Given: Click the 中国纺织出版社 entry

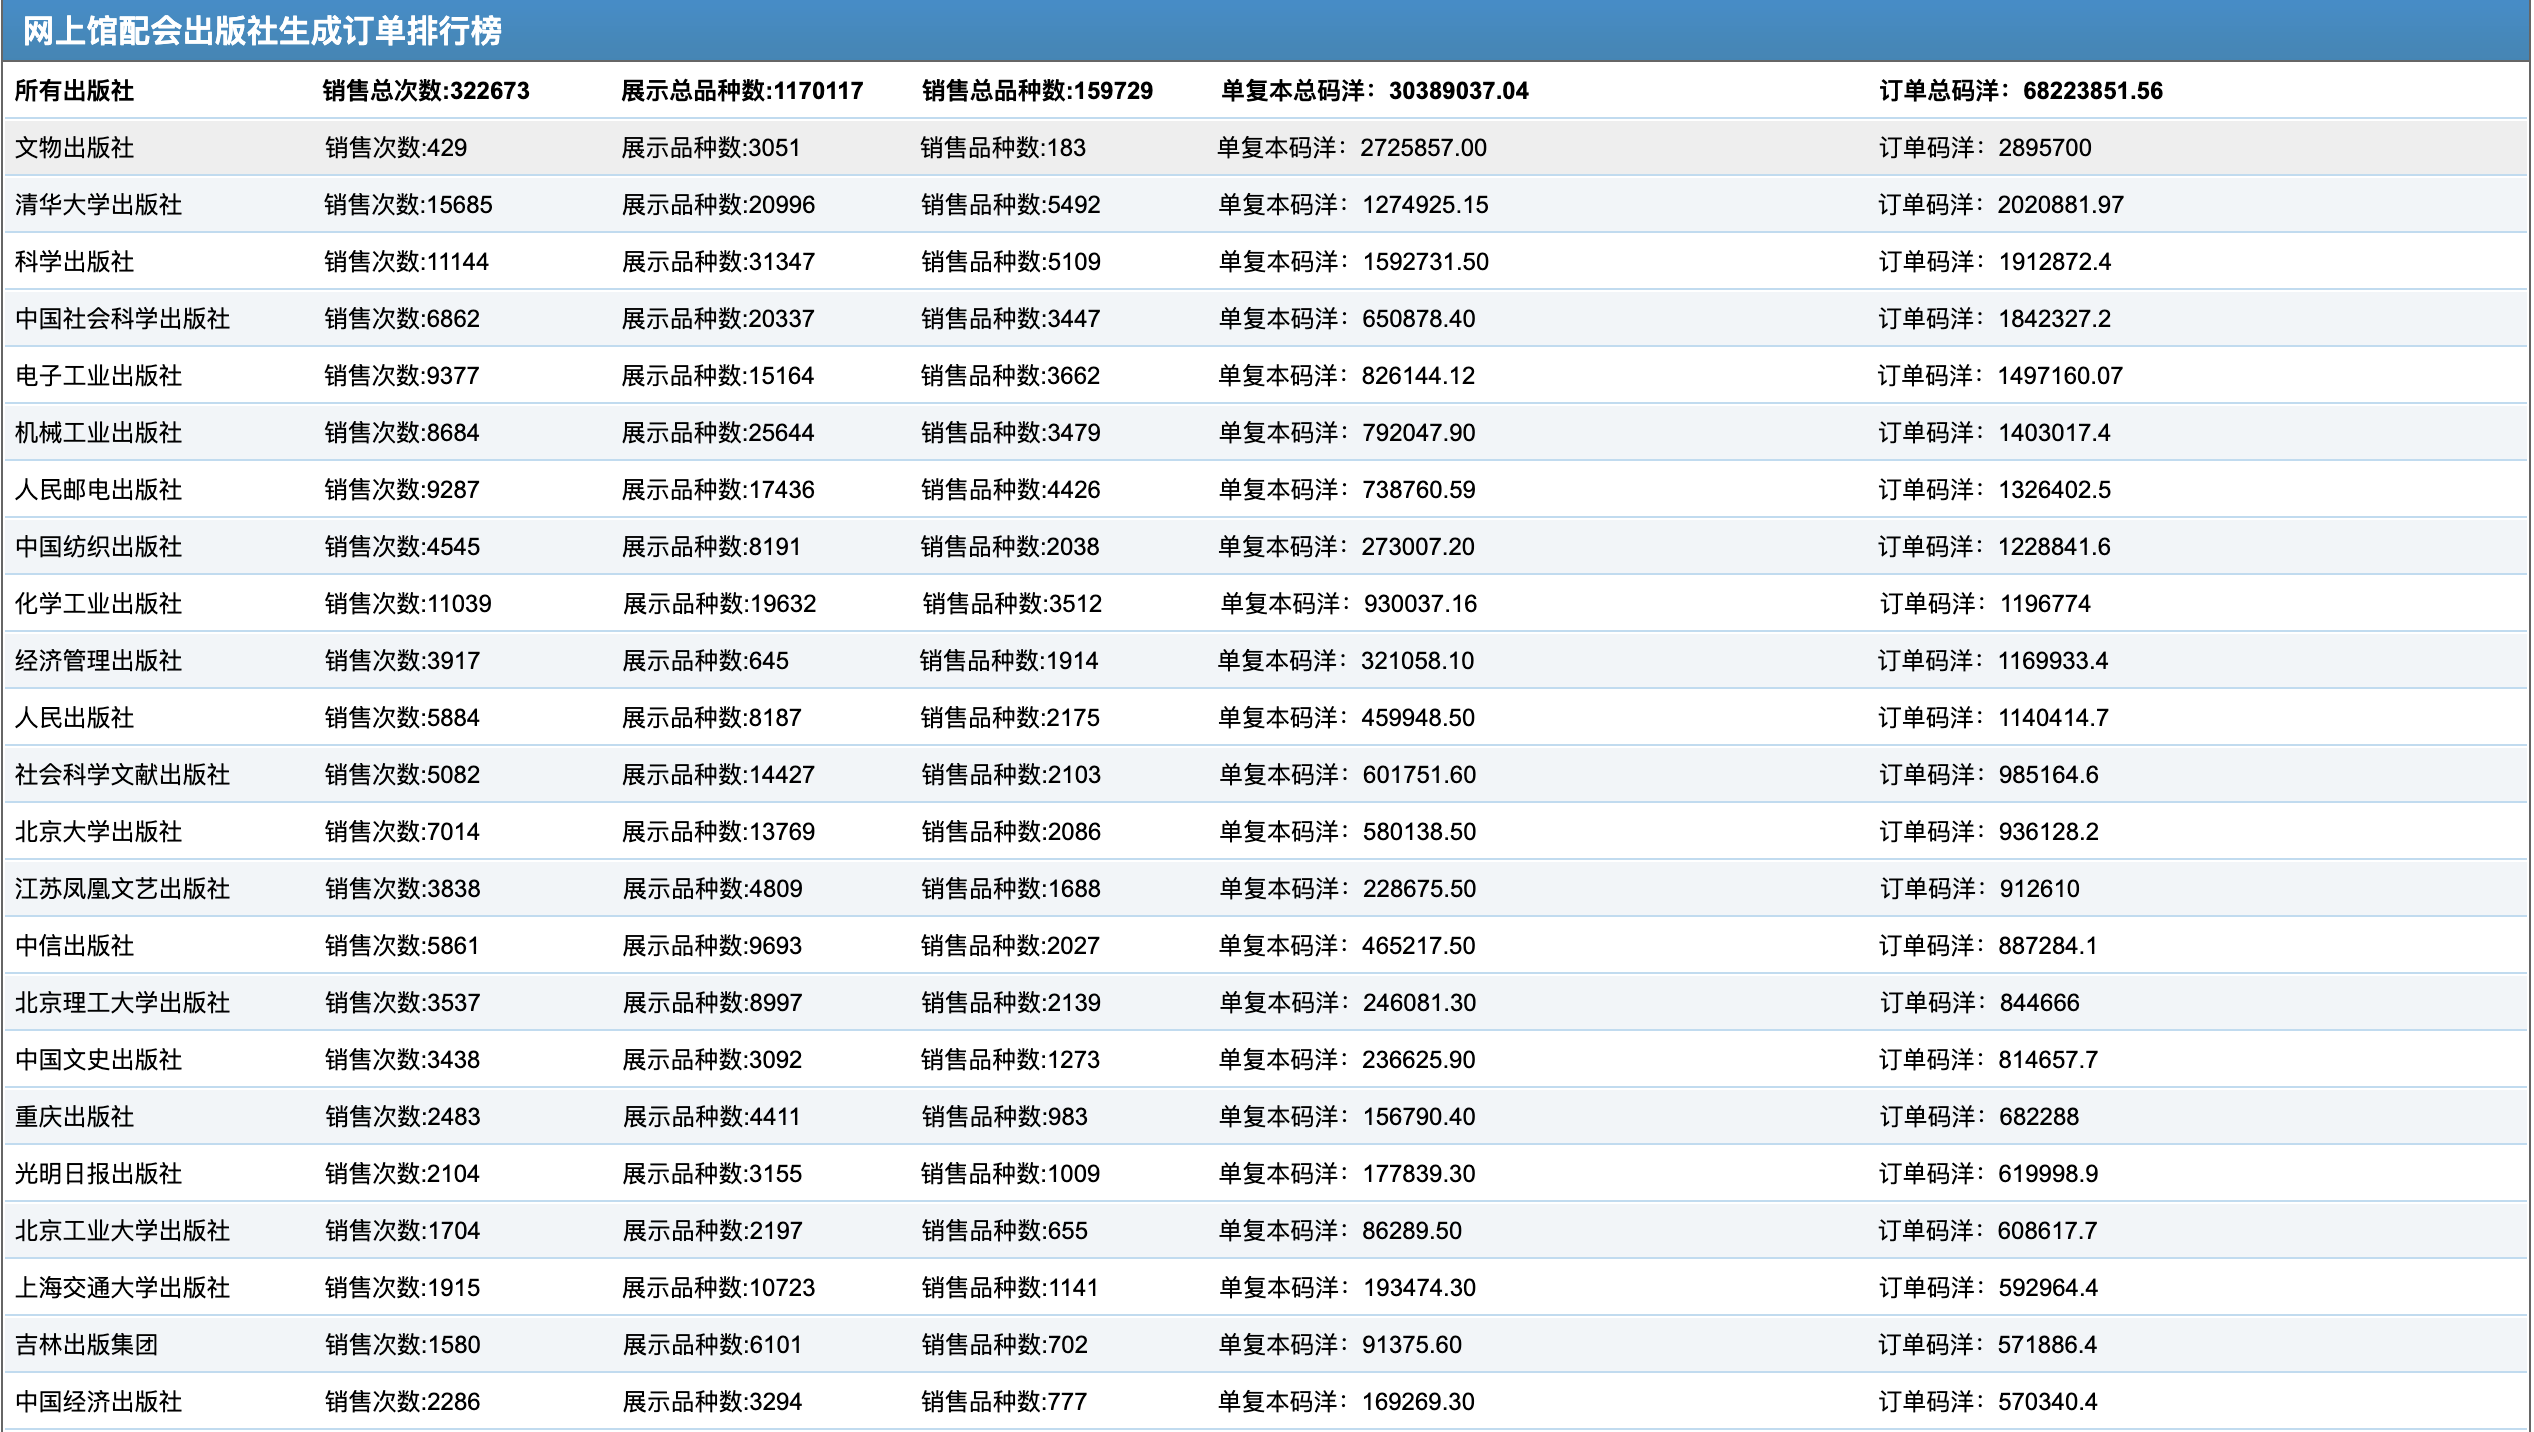Looking at the screenshot, I should click(98, 547).
